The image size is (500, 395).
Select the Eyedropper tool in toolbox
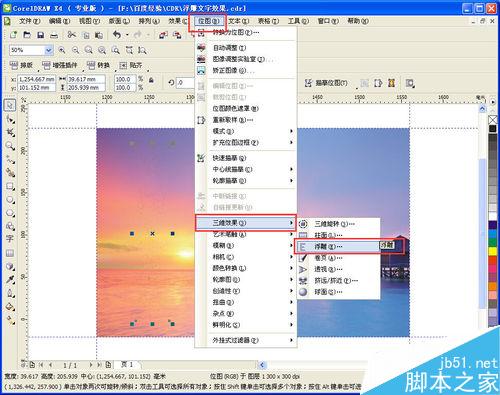point(10,279)
